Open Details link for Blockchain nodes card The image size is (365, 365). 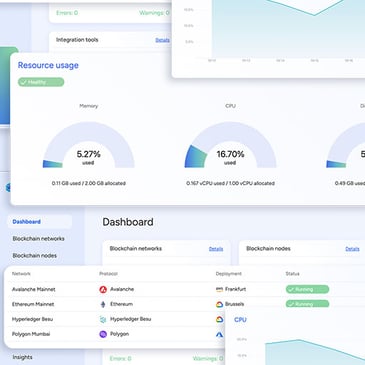[x=352, y=249]
